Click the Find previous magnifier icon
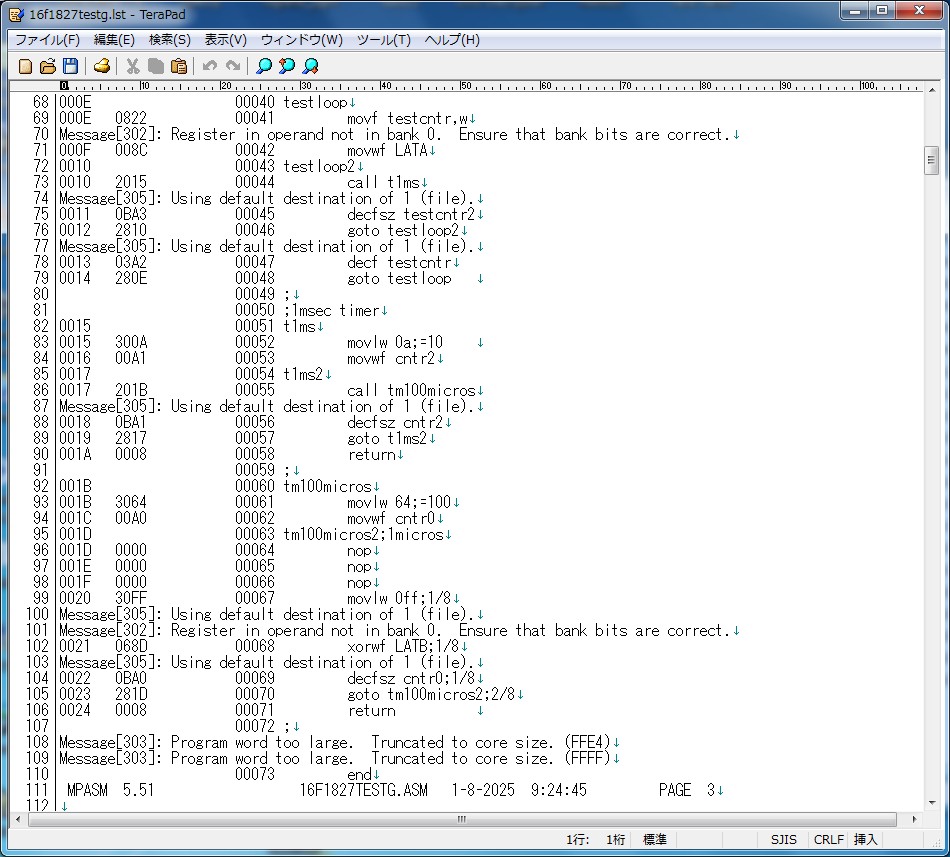The width and height of the screenshot is (950, 857). [x=287, y=66]
